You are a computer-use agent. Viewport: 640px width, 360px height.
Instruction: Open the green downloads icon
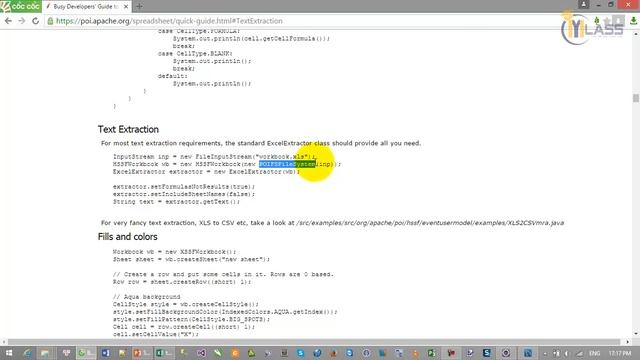pyautogui.click(x=633, y=21)
